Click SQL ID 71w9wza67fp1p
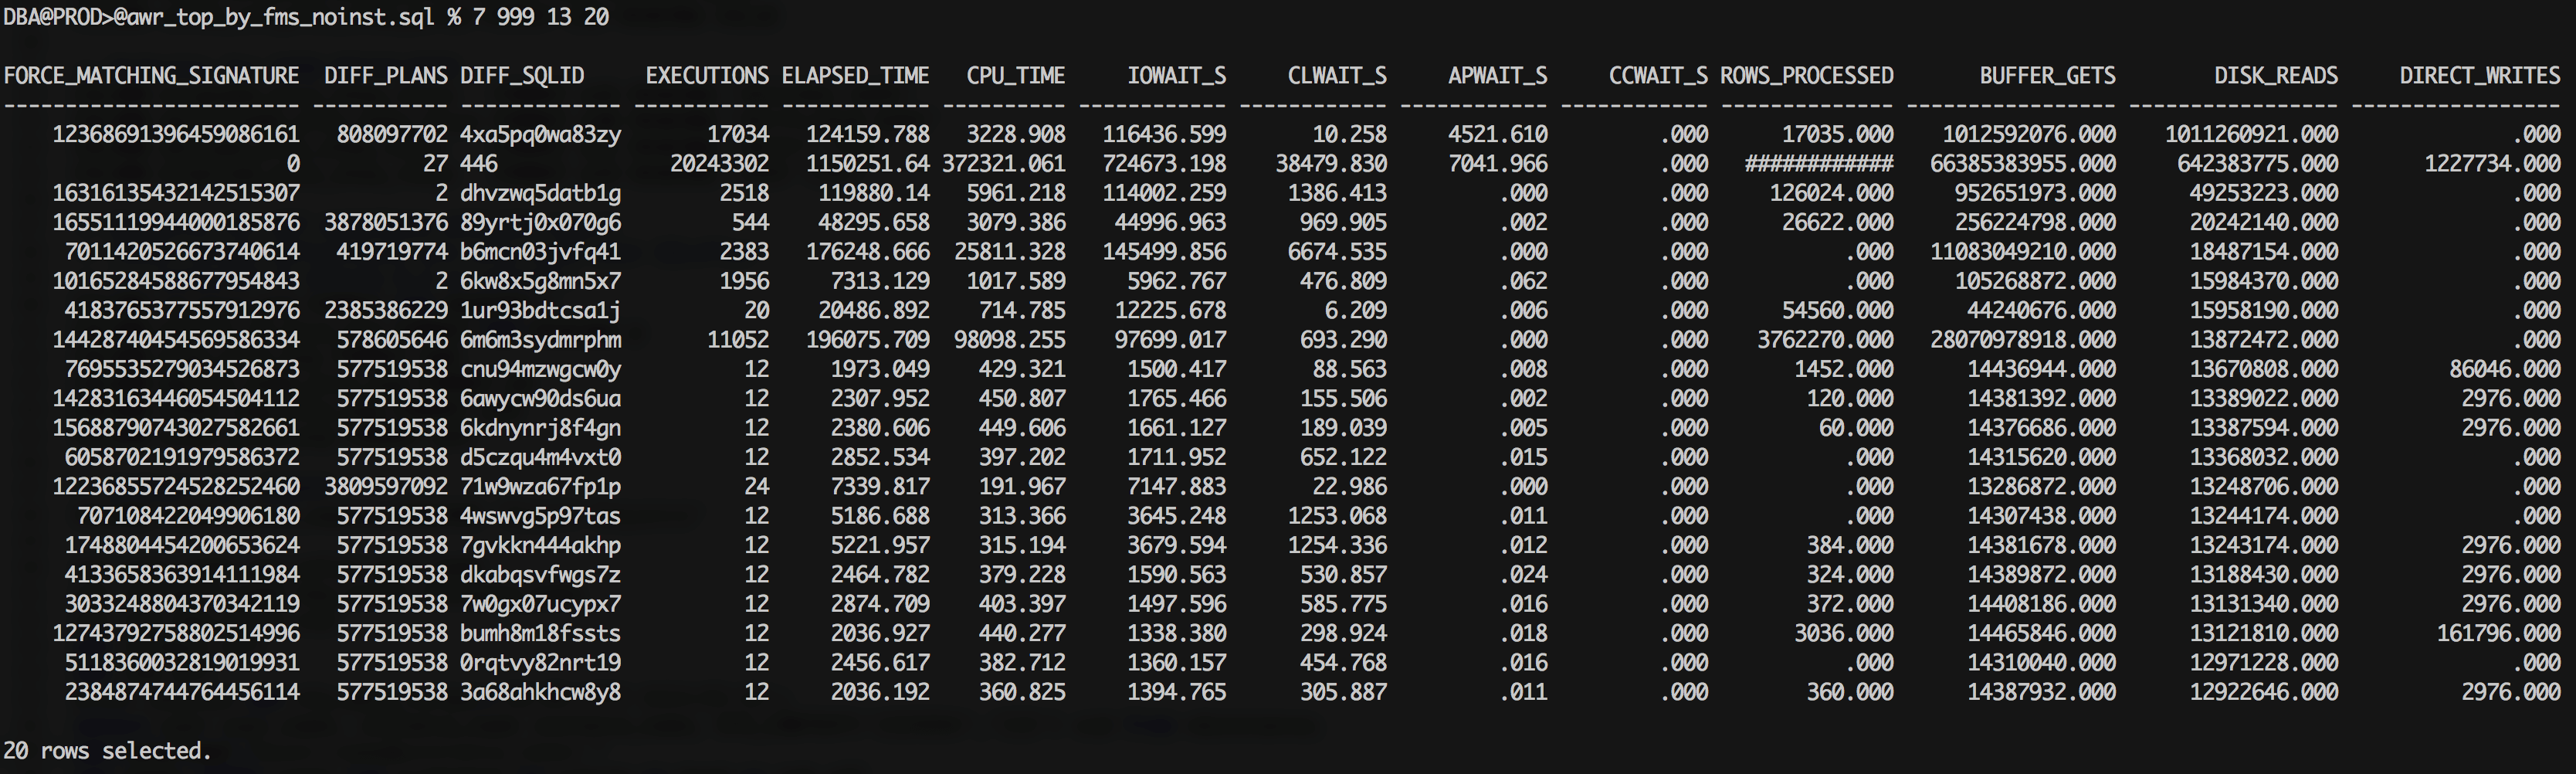This screenshot has height=774, width=2576. tap(540, 487)
